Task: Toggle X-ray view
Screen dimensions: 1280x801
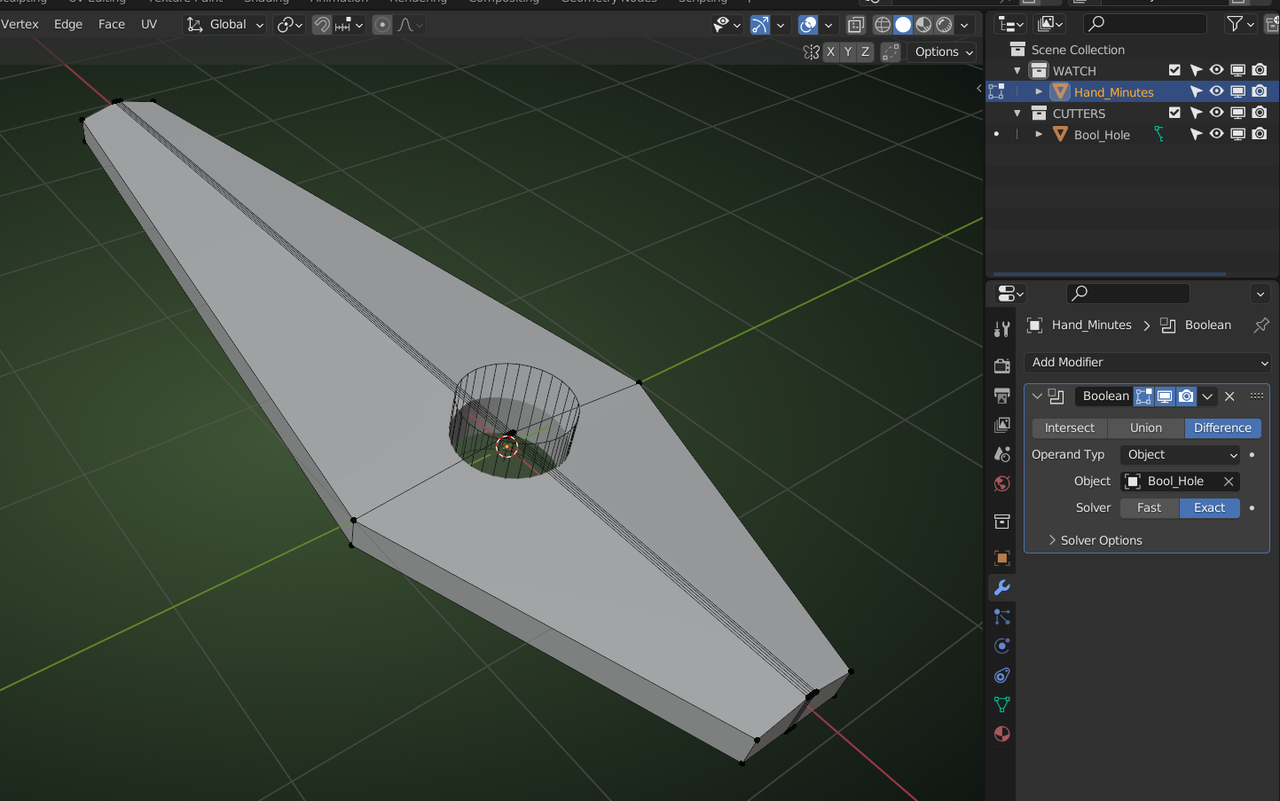Action: (x=856, y=25)
